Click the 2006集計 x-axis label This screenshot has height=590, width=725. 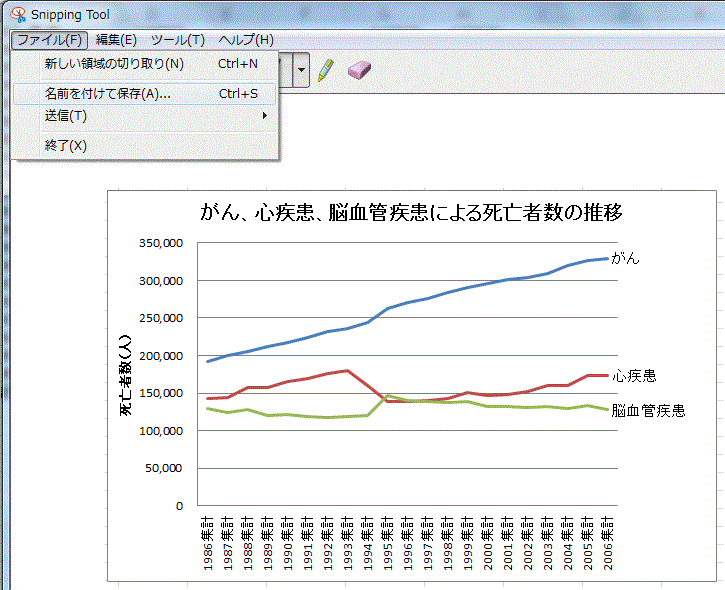(608, 544)
